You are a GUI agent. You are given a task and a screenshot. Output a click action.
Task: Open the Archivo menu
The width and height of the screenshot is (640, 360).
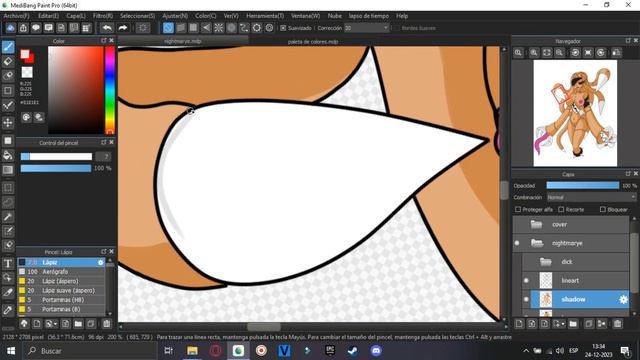(x=16, y=16)
